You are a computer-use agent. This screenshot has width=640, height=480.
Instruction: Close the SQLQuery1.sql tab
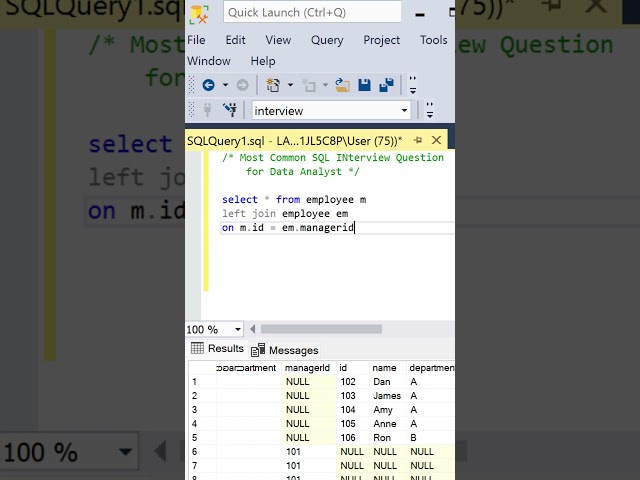click(x=436, y=140)
